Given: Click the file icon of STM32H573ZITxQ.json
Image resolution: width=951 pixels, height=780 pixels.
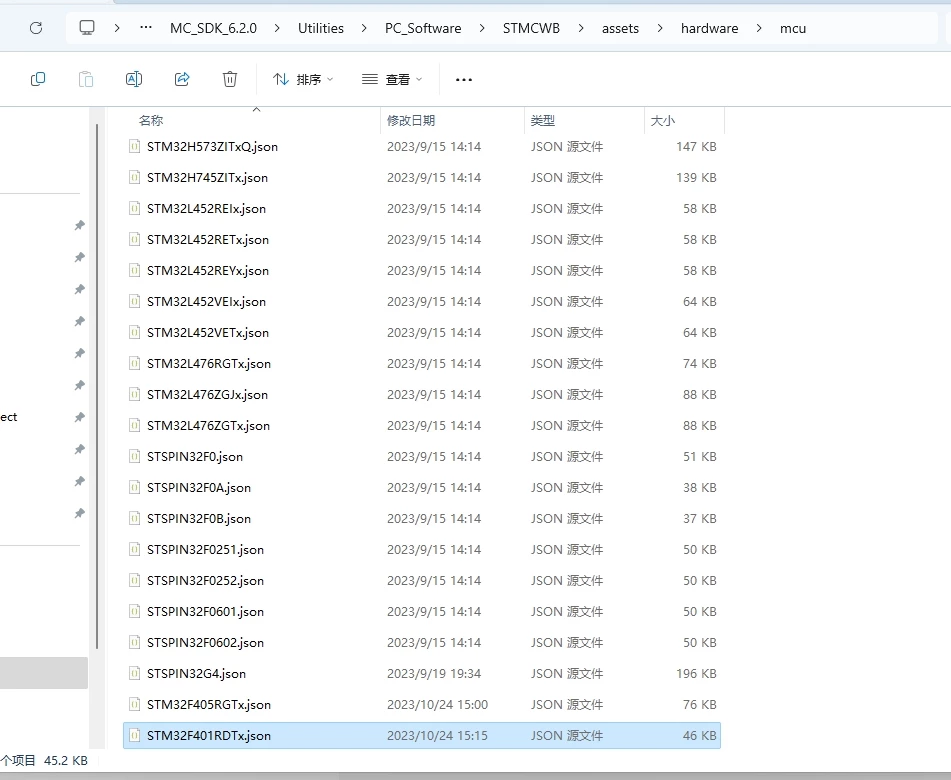Looking at the screenshot, I should (135, 146).
